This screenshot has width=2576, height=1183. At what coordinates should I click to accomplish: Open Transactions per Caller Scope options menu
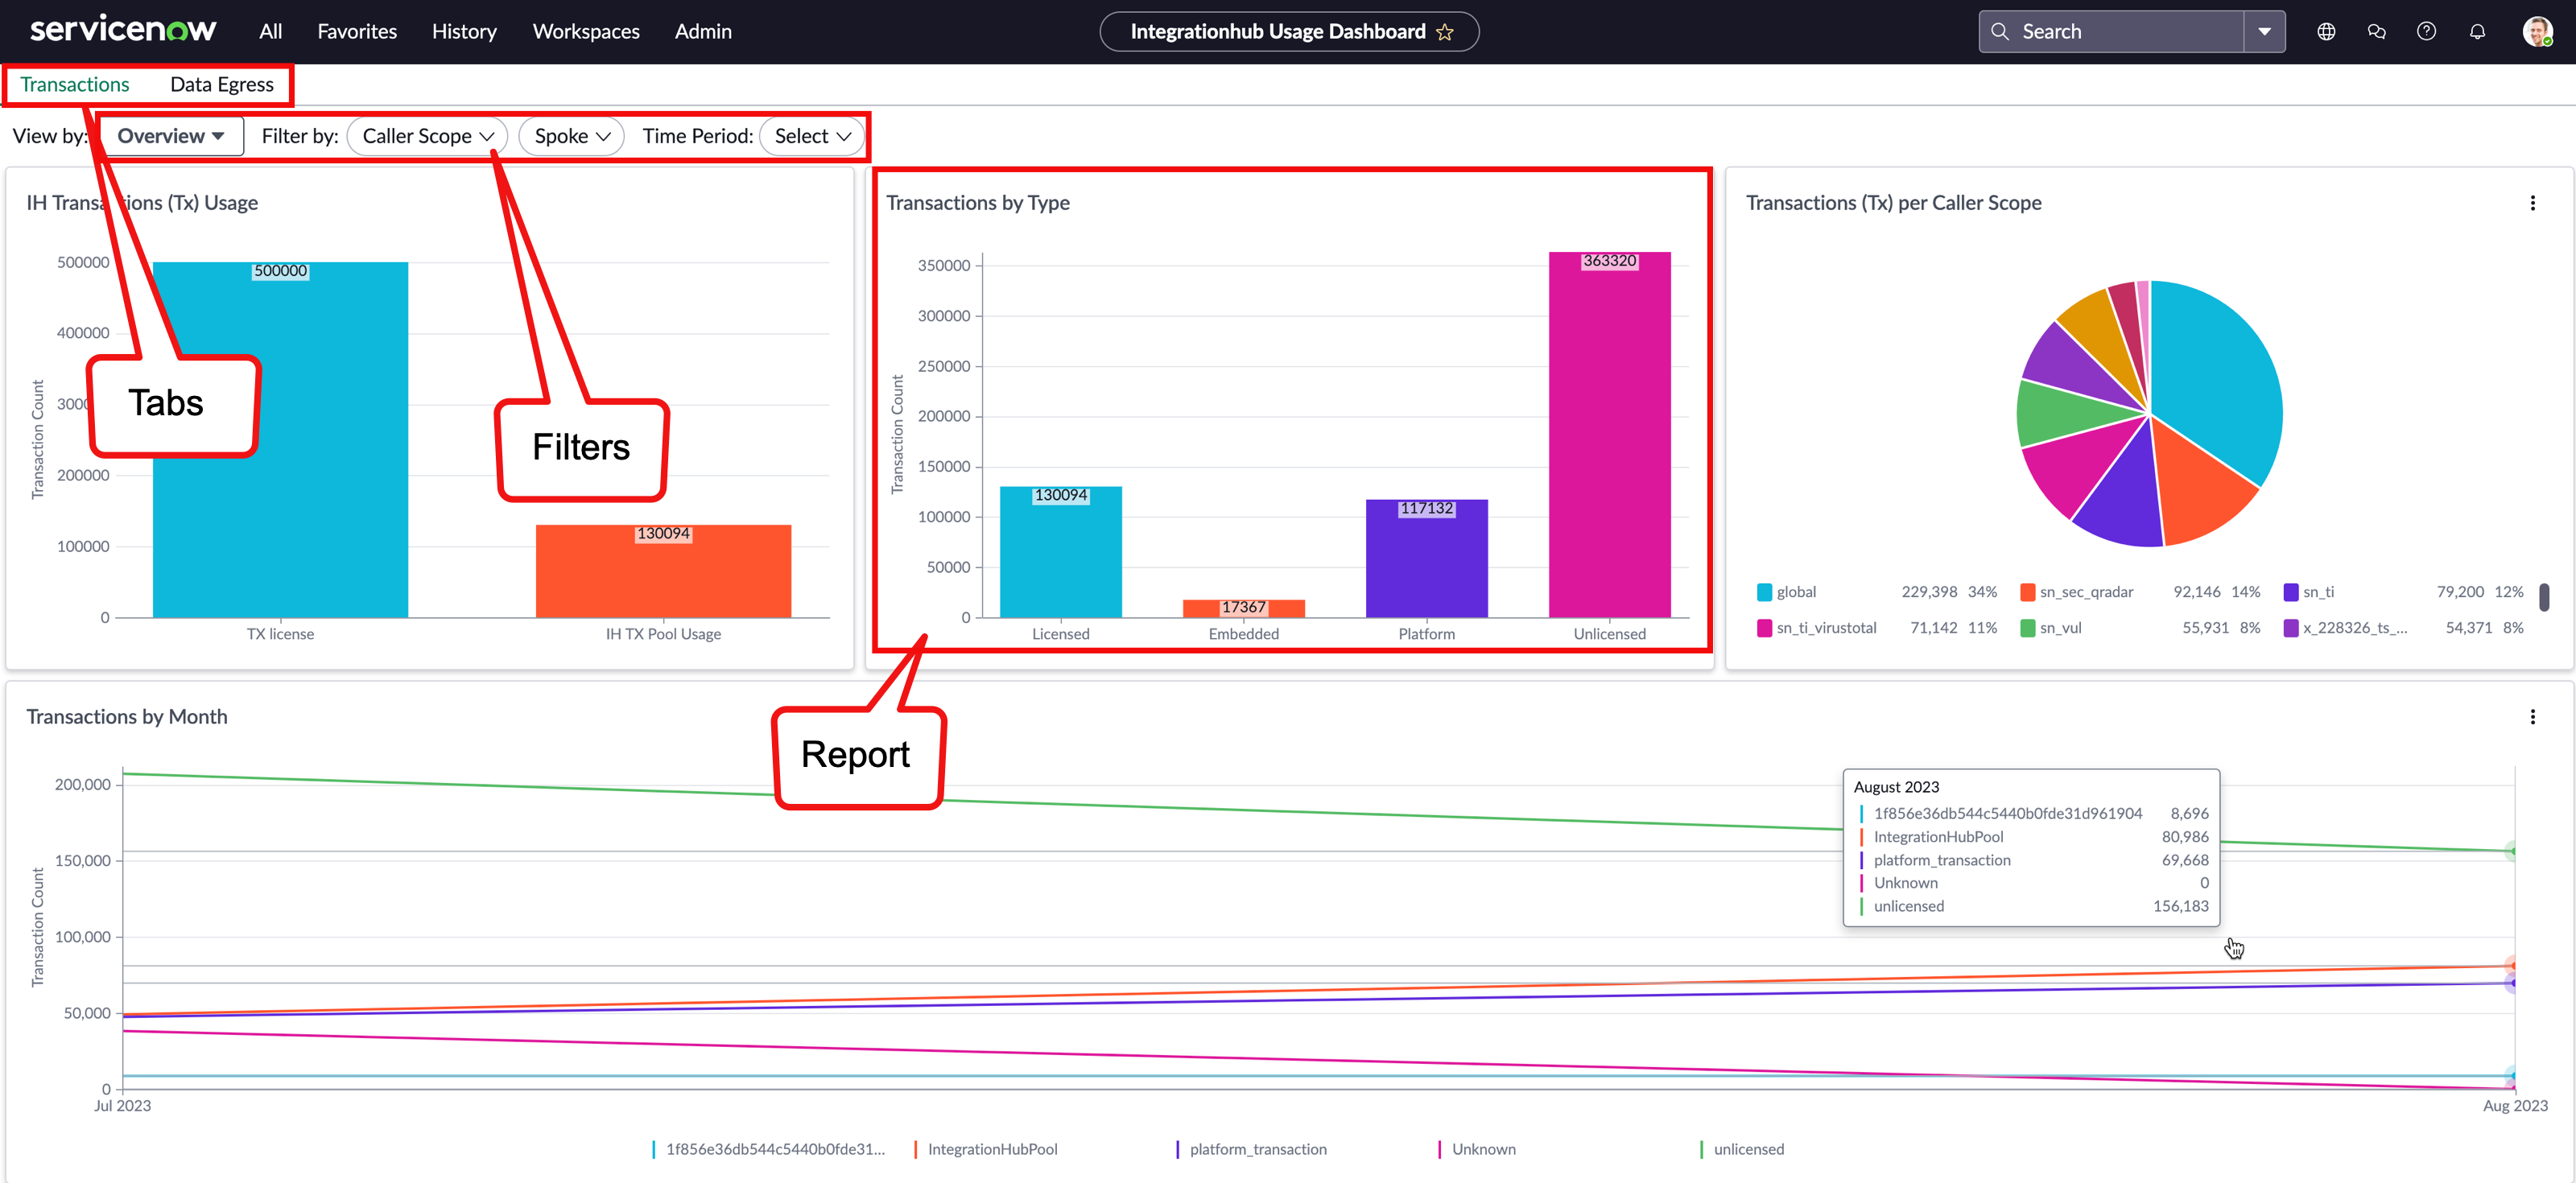[2533, 203]
